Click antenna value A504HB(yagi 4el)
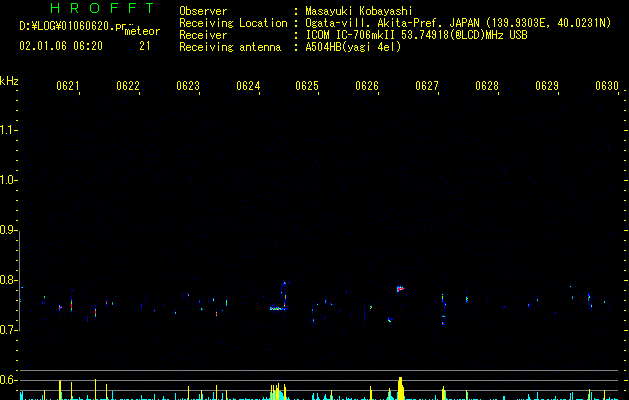 (353, 47)
